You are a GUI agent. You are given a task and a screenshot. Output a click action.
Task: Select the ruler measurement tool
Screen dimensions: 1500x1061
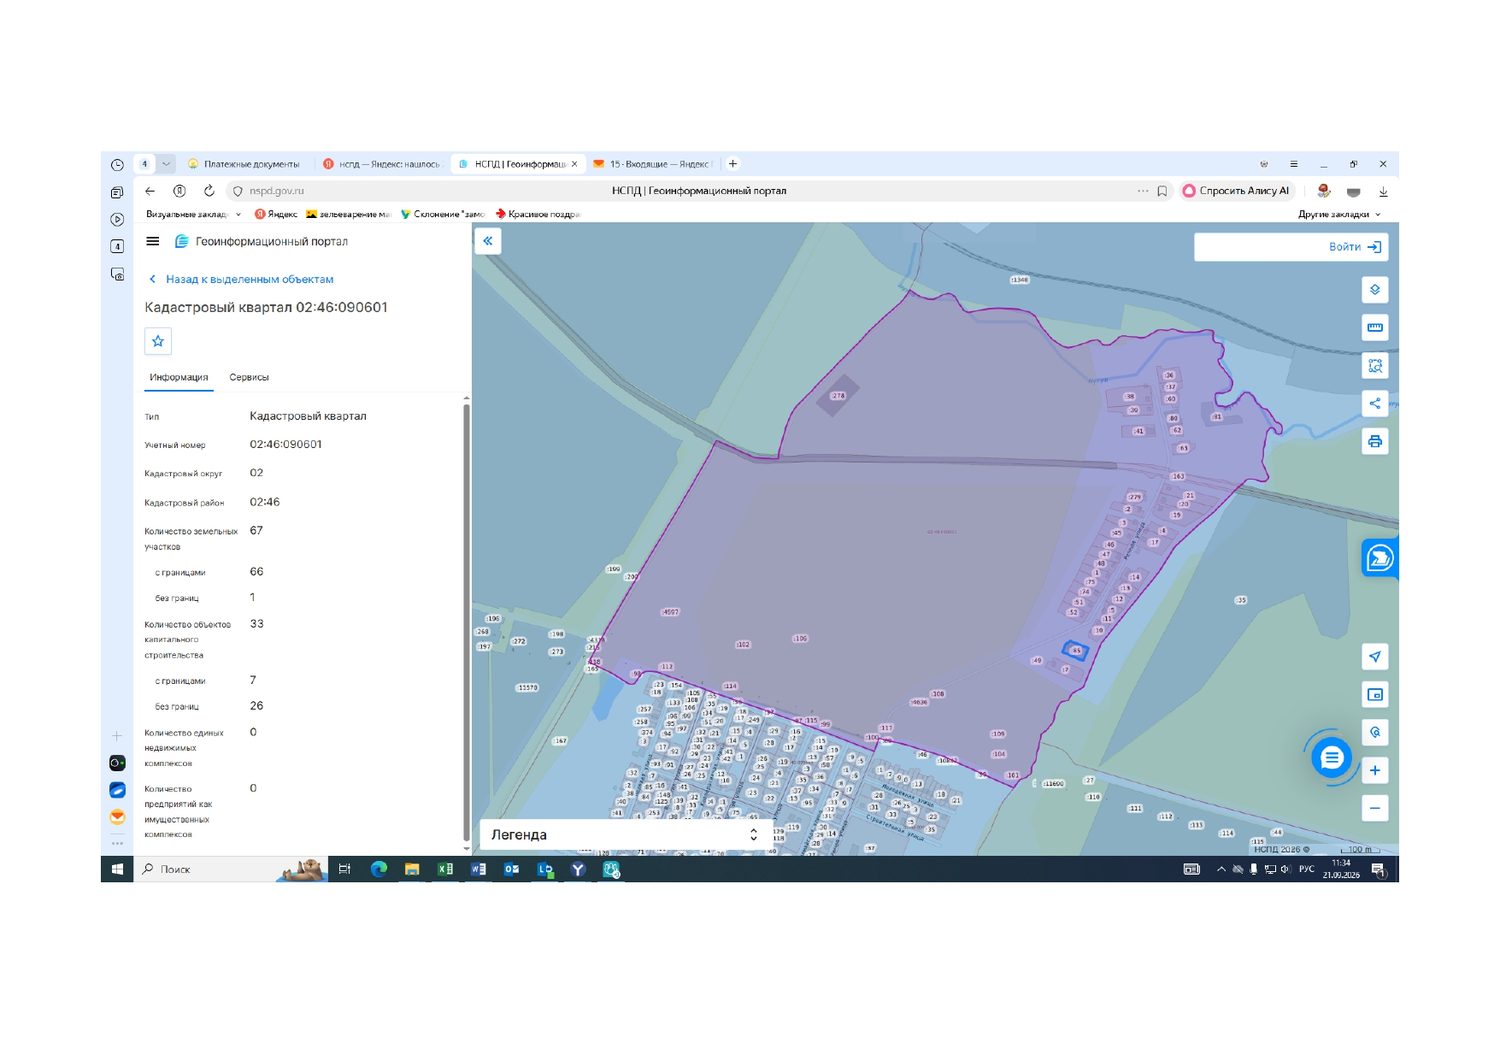point(1375,328)
